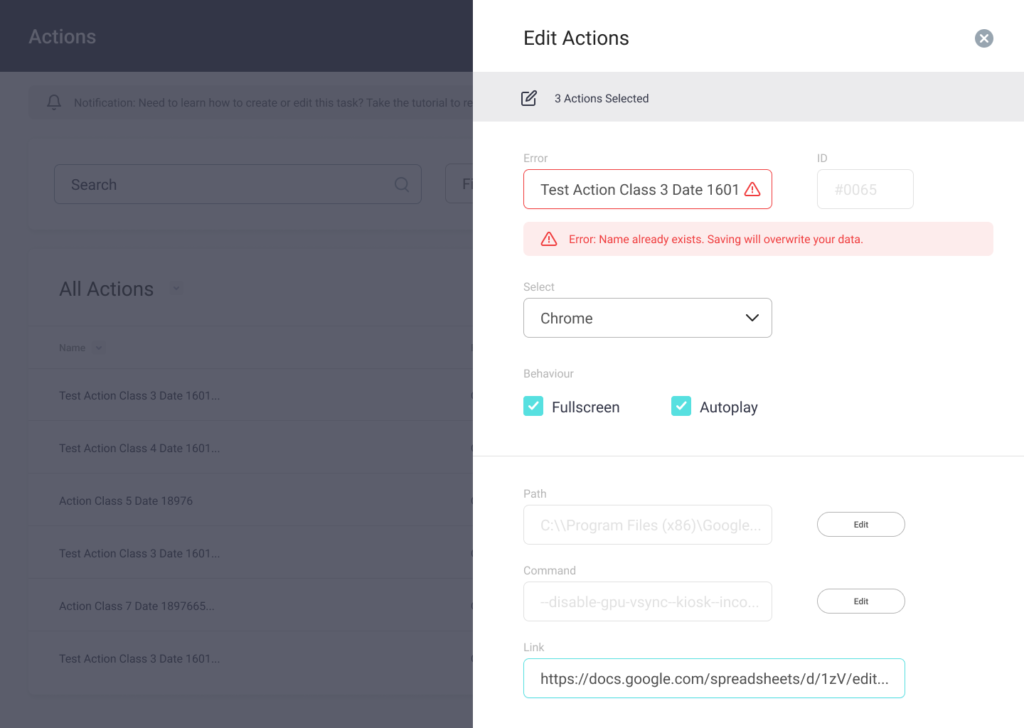Image resolution: width=1024 pixels, height=728 pixels.
Task: Select the Action Class 5 Date 18976 row
Action: click(x=126, y=501)
